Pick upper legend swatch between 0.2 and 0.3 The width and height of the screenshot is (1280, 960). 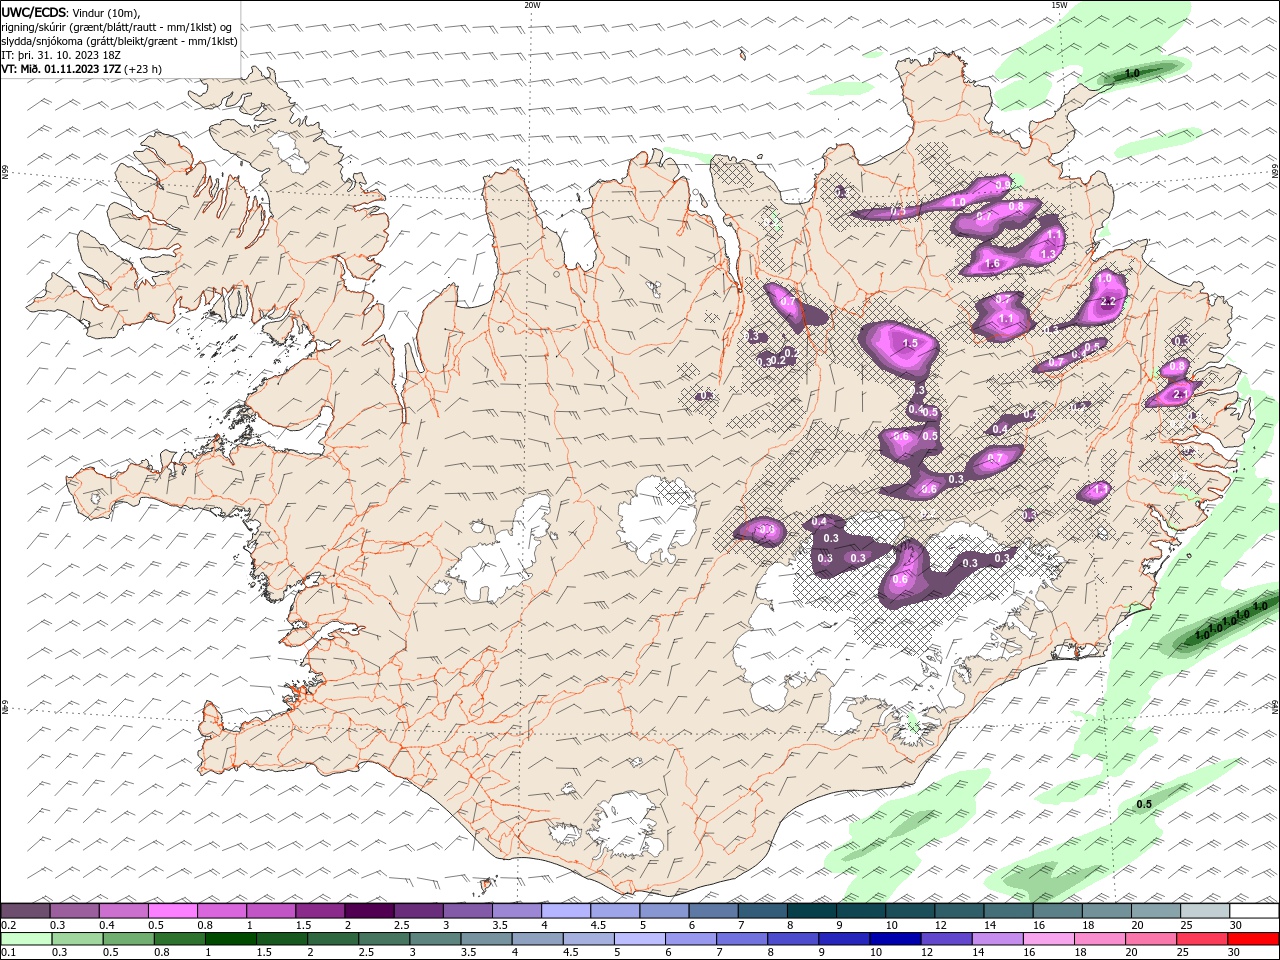25,911
